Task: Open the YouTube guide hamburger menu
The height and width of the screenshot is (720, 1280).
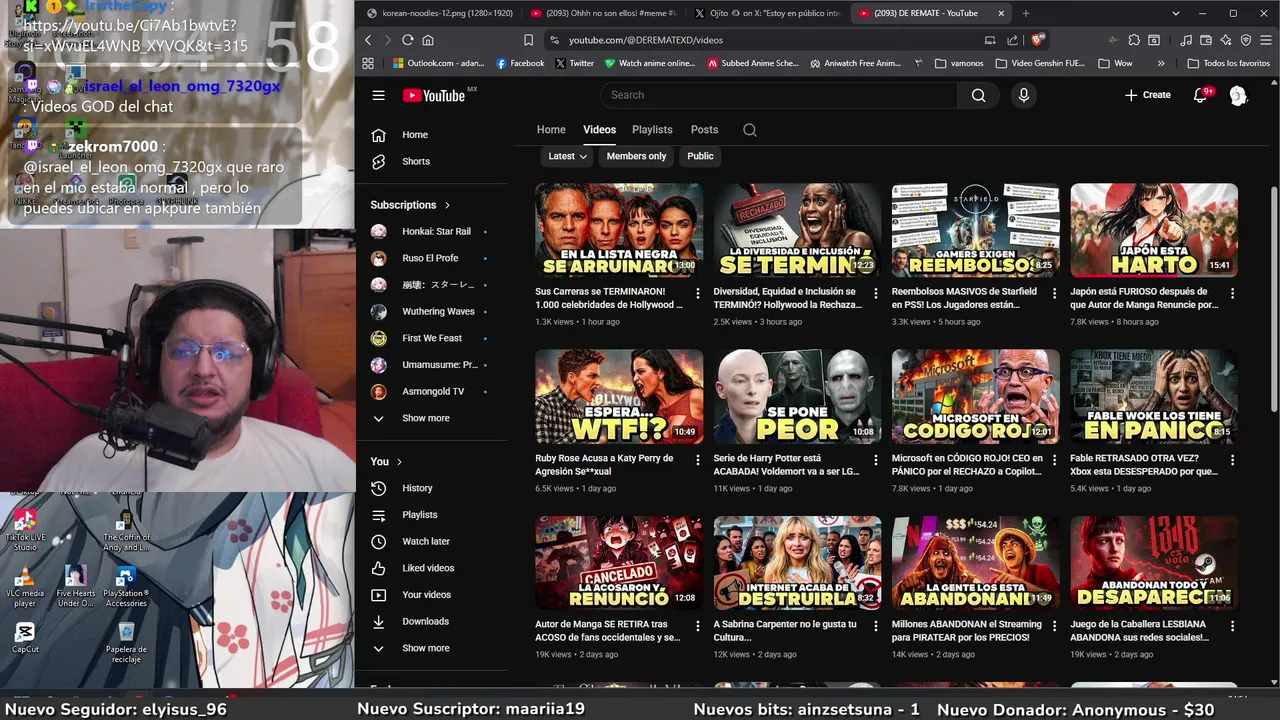Action: (x=378, y=95)
